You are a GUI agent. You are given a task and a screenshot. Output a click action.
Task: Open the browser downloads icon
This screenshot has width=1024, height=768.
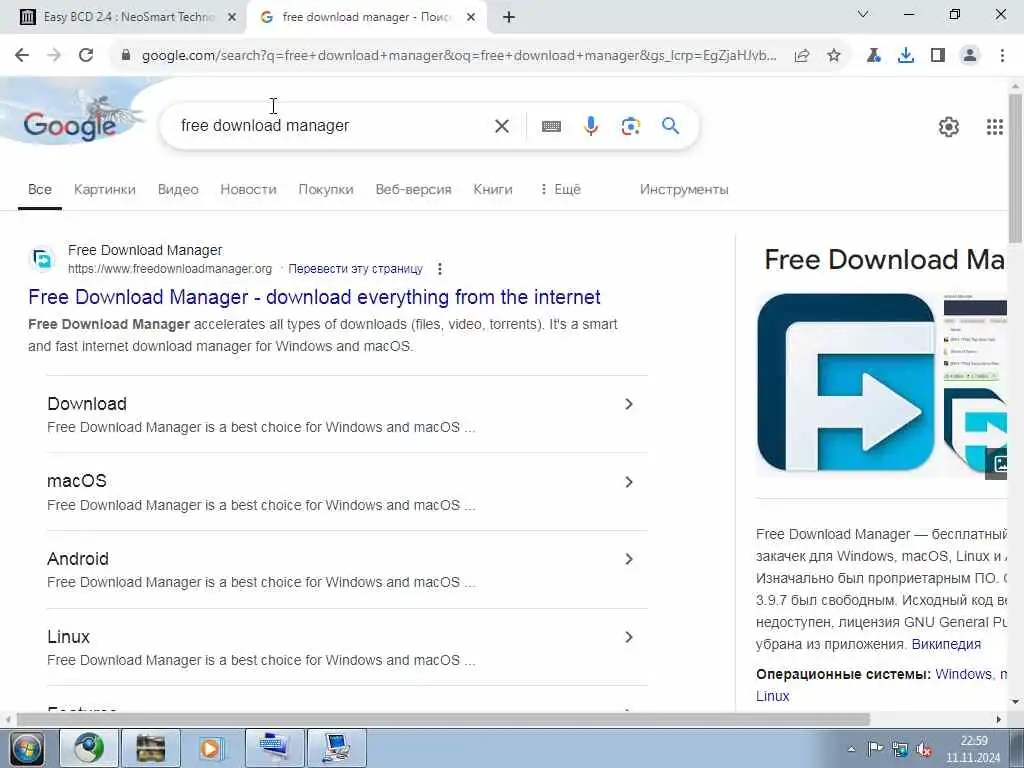click(906, 56)
